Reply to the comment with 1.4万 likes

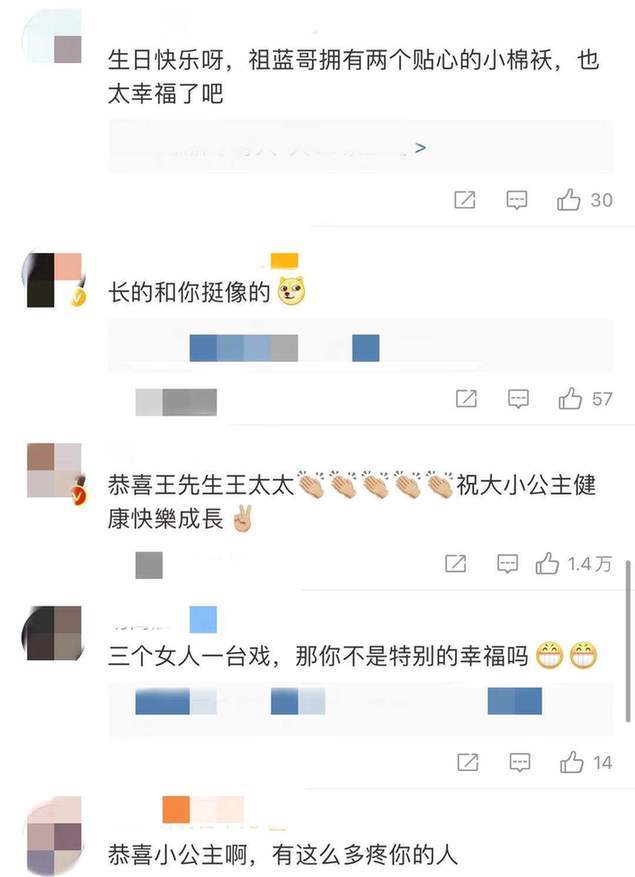[507, 563]
